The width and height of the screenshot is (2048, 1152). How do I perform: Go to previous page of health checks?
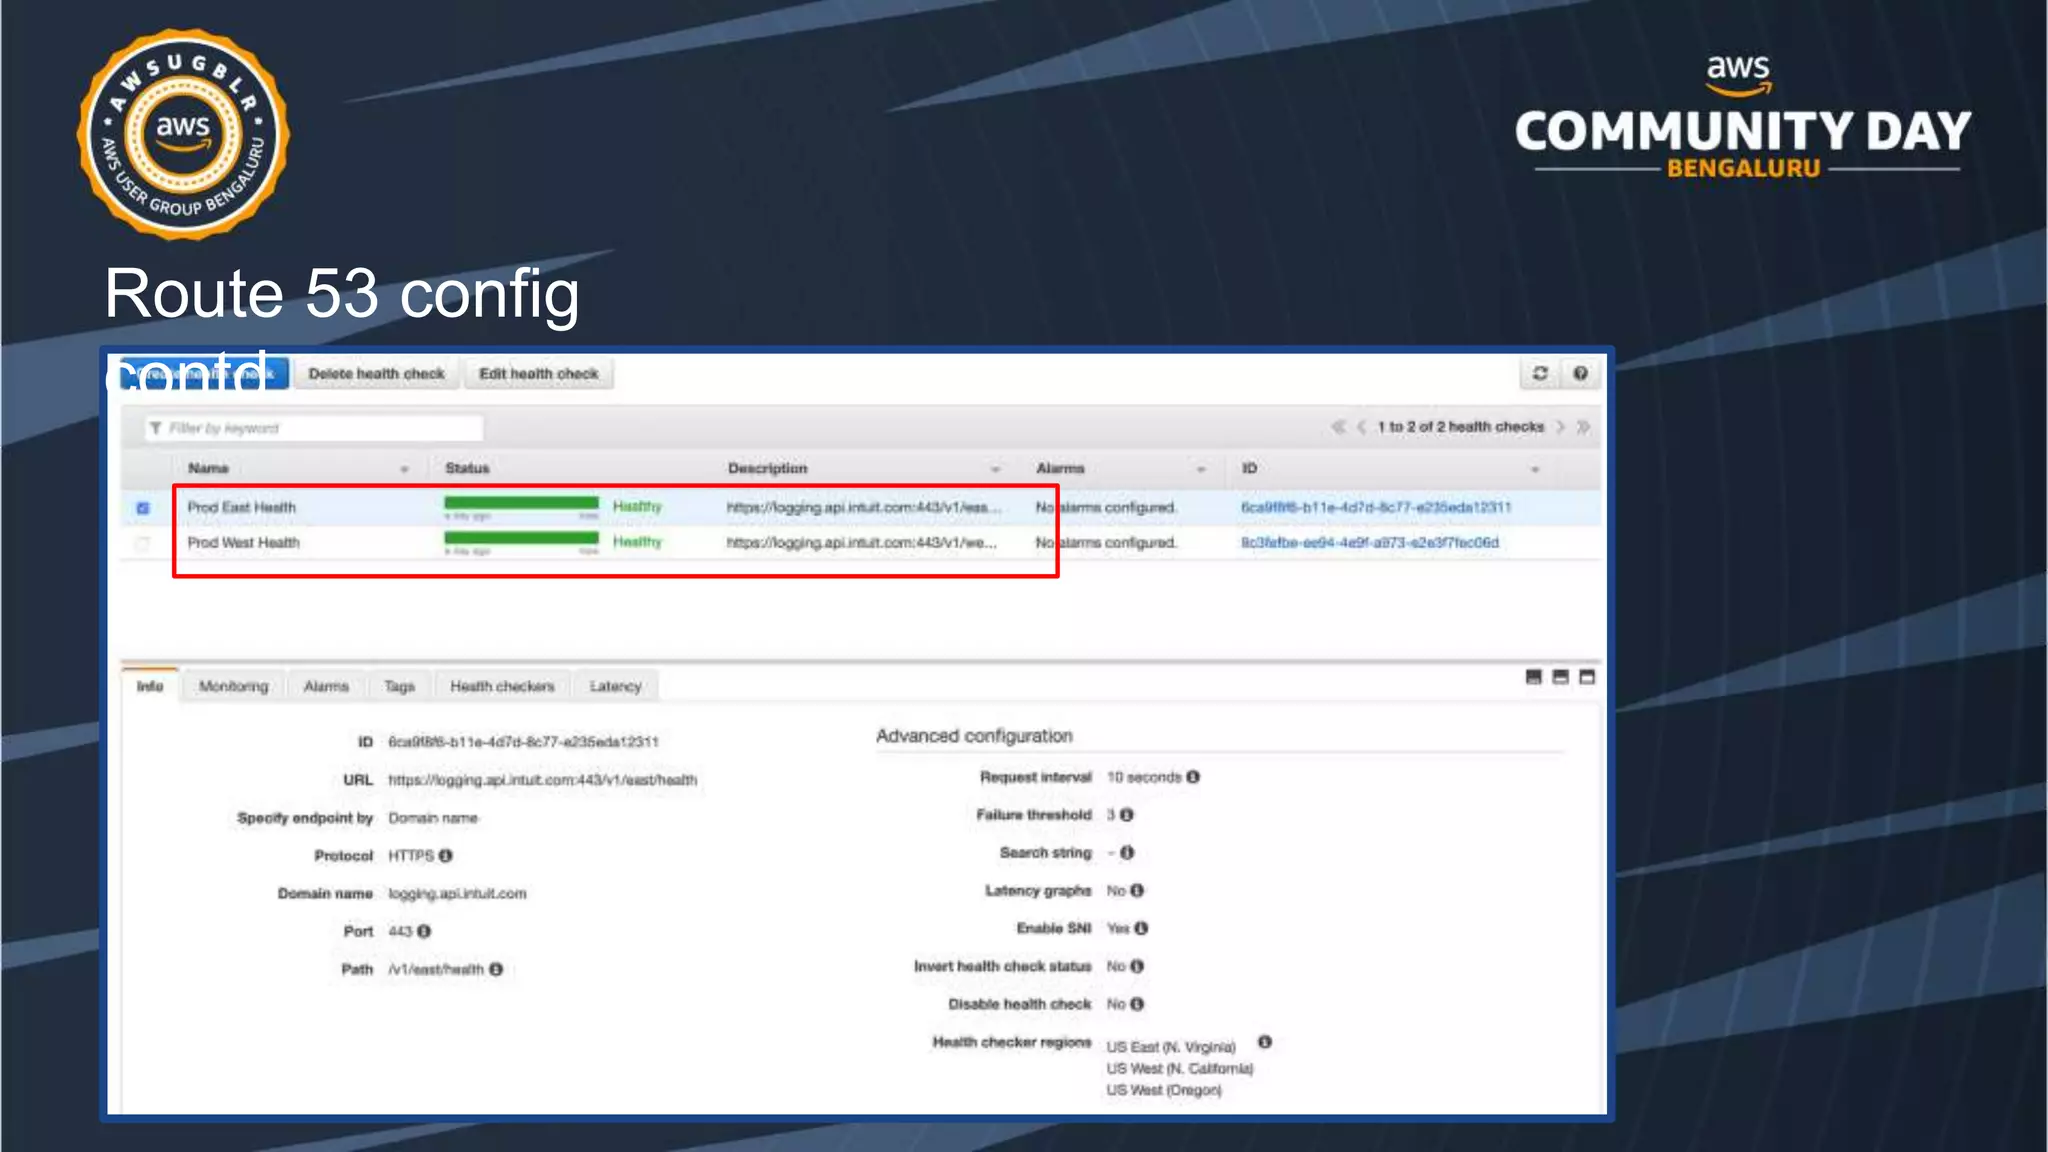point(1361,427)
